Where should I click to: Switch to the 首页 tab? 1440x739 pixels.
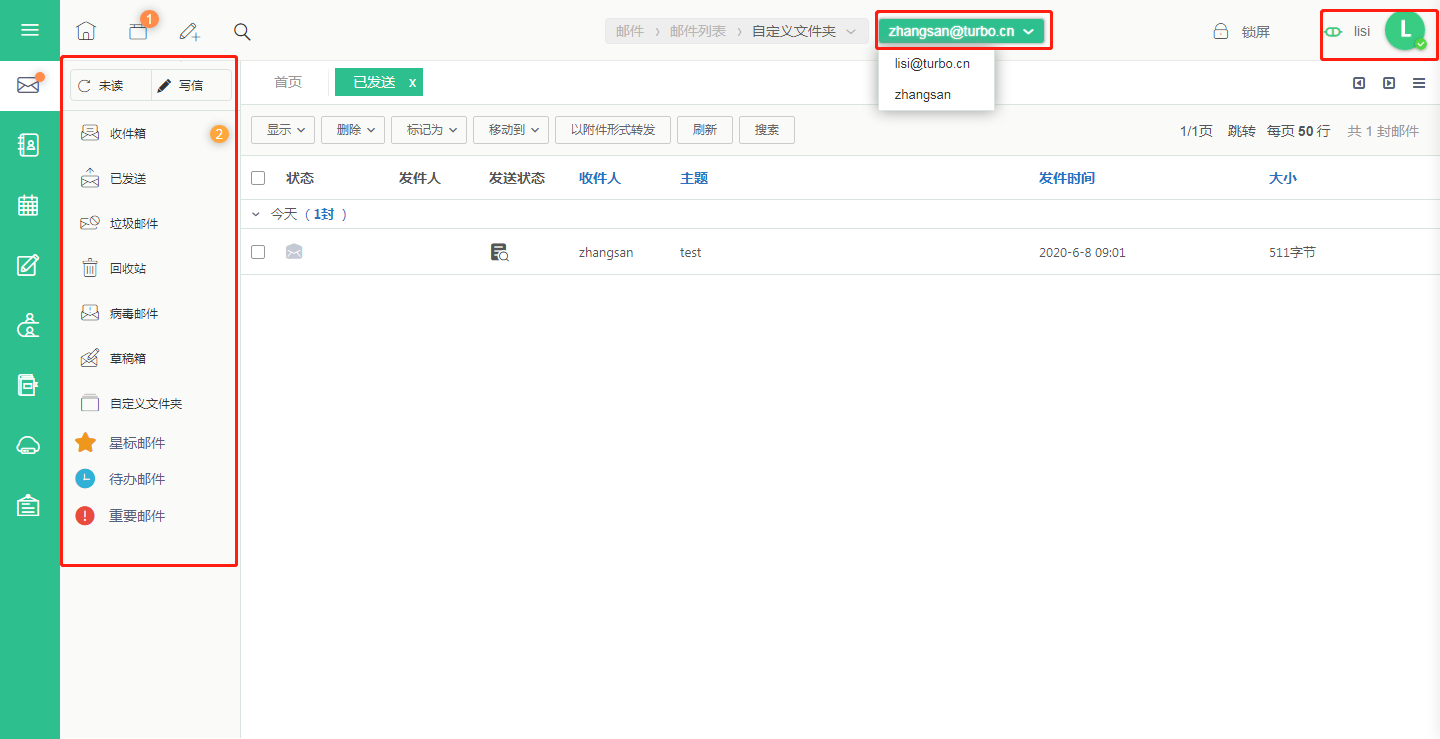(x=288, y=82)
